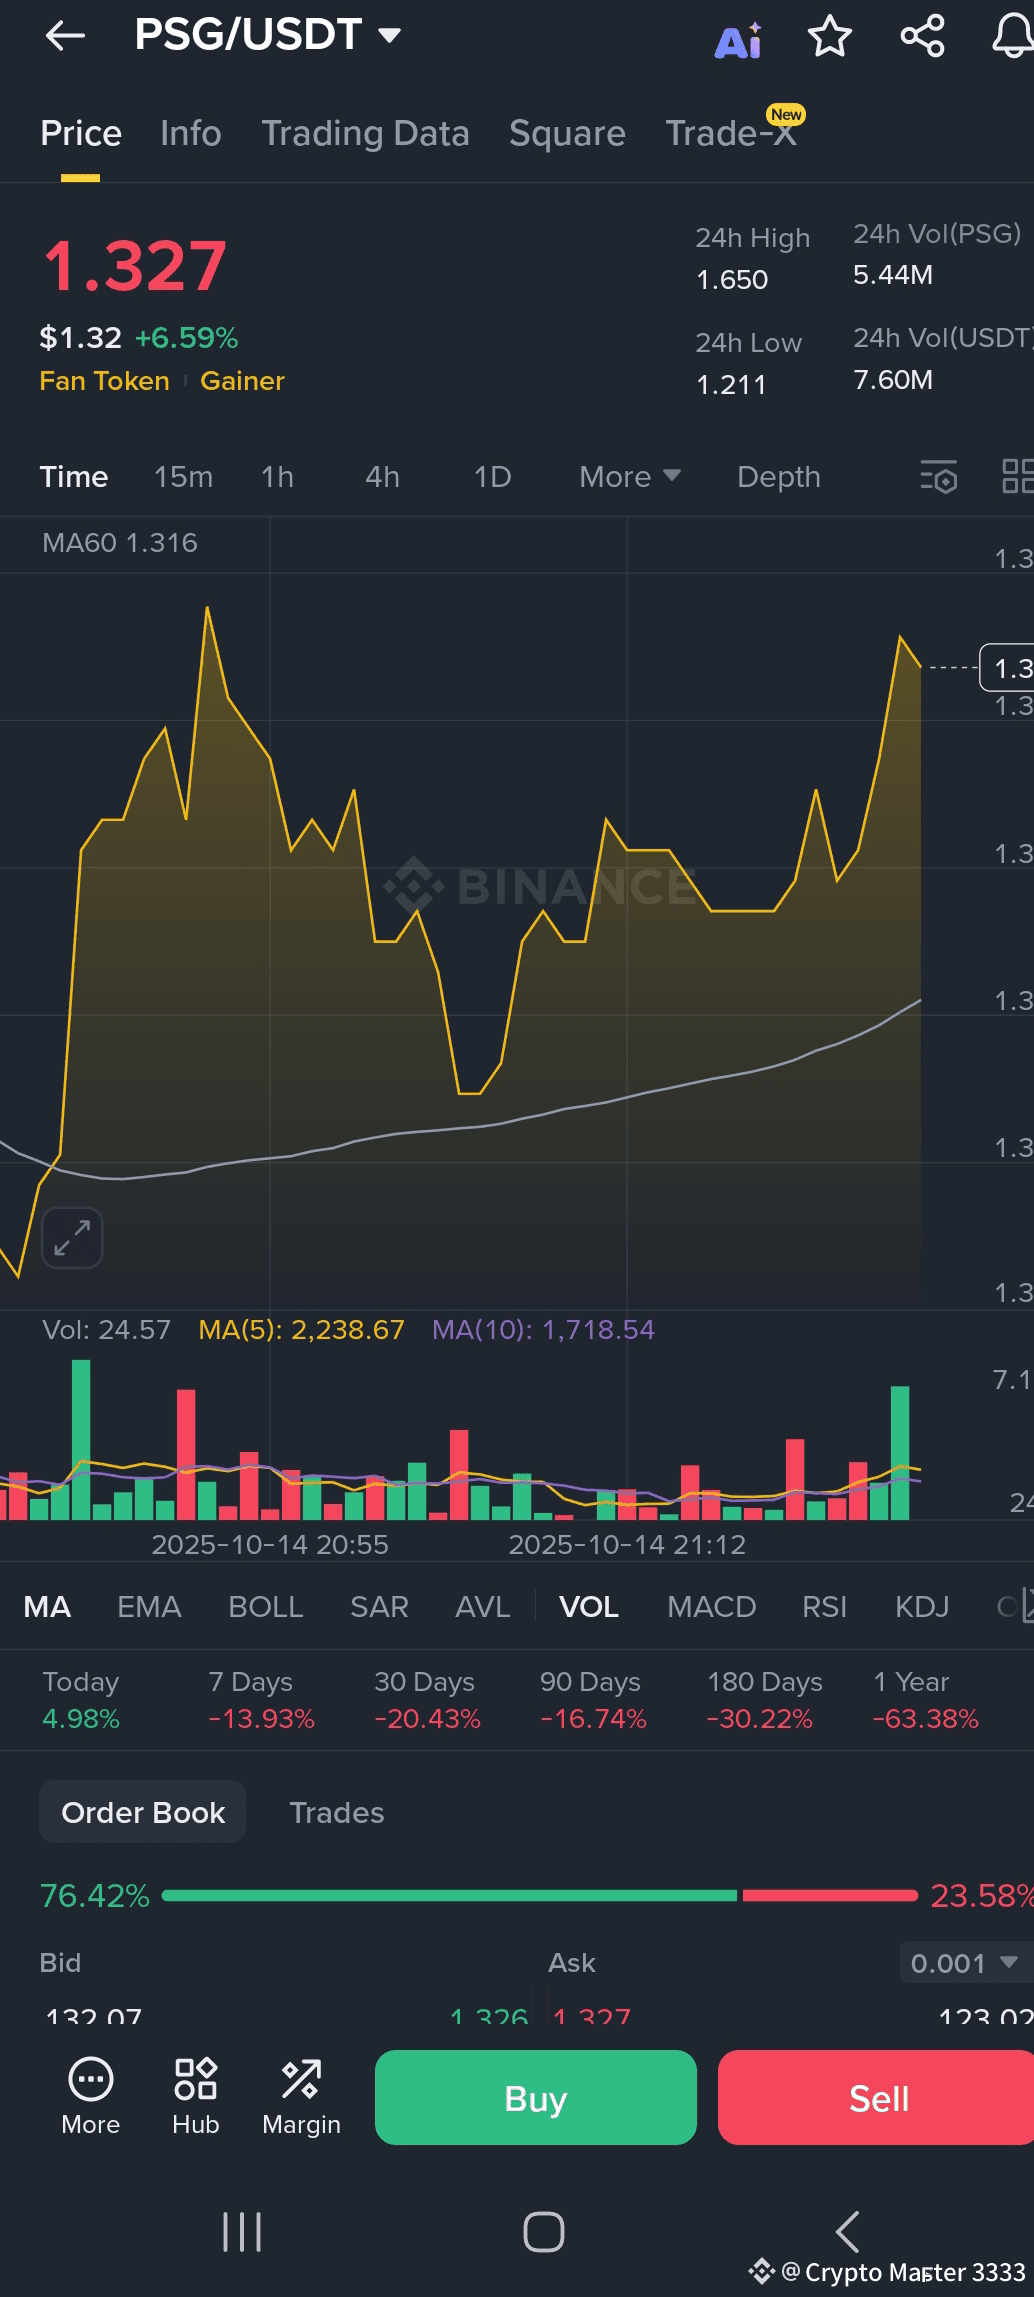Viewport: 1034px width, 2297px height.
Task: Tap the 24h Low 1.211 value
Action: pos(731,385)
